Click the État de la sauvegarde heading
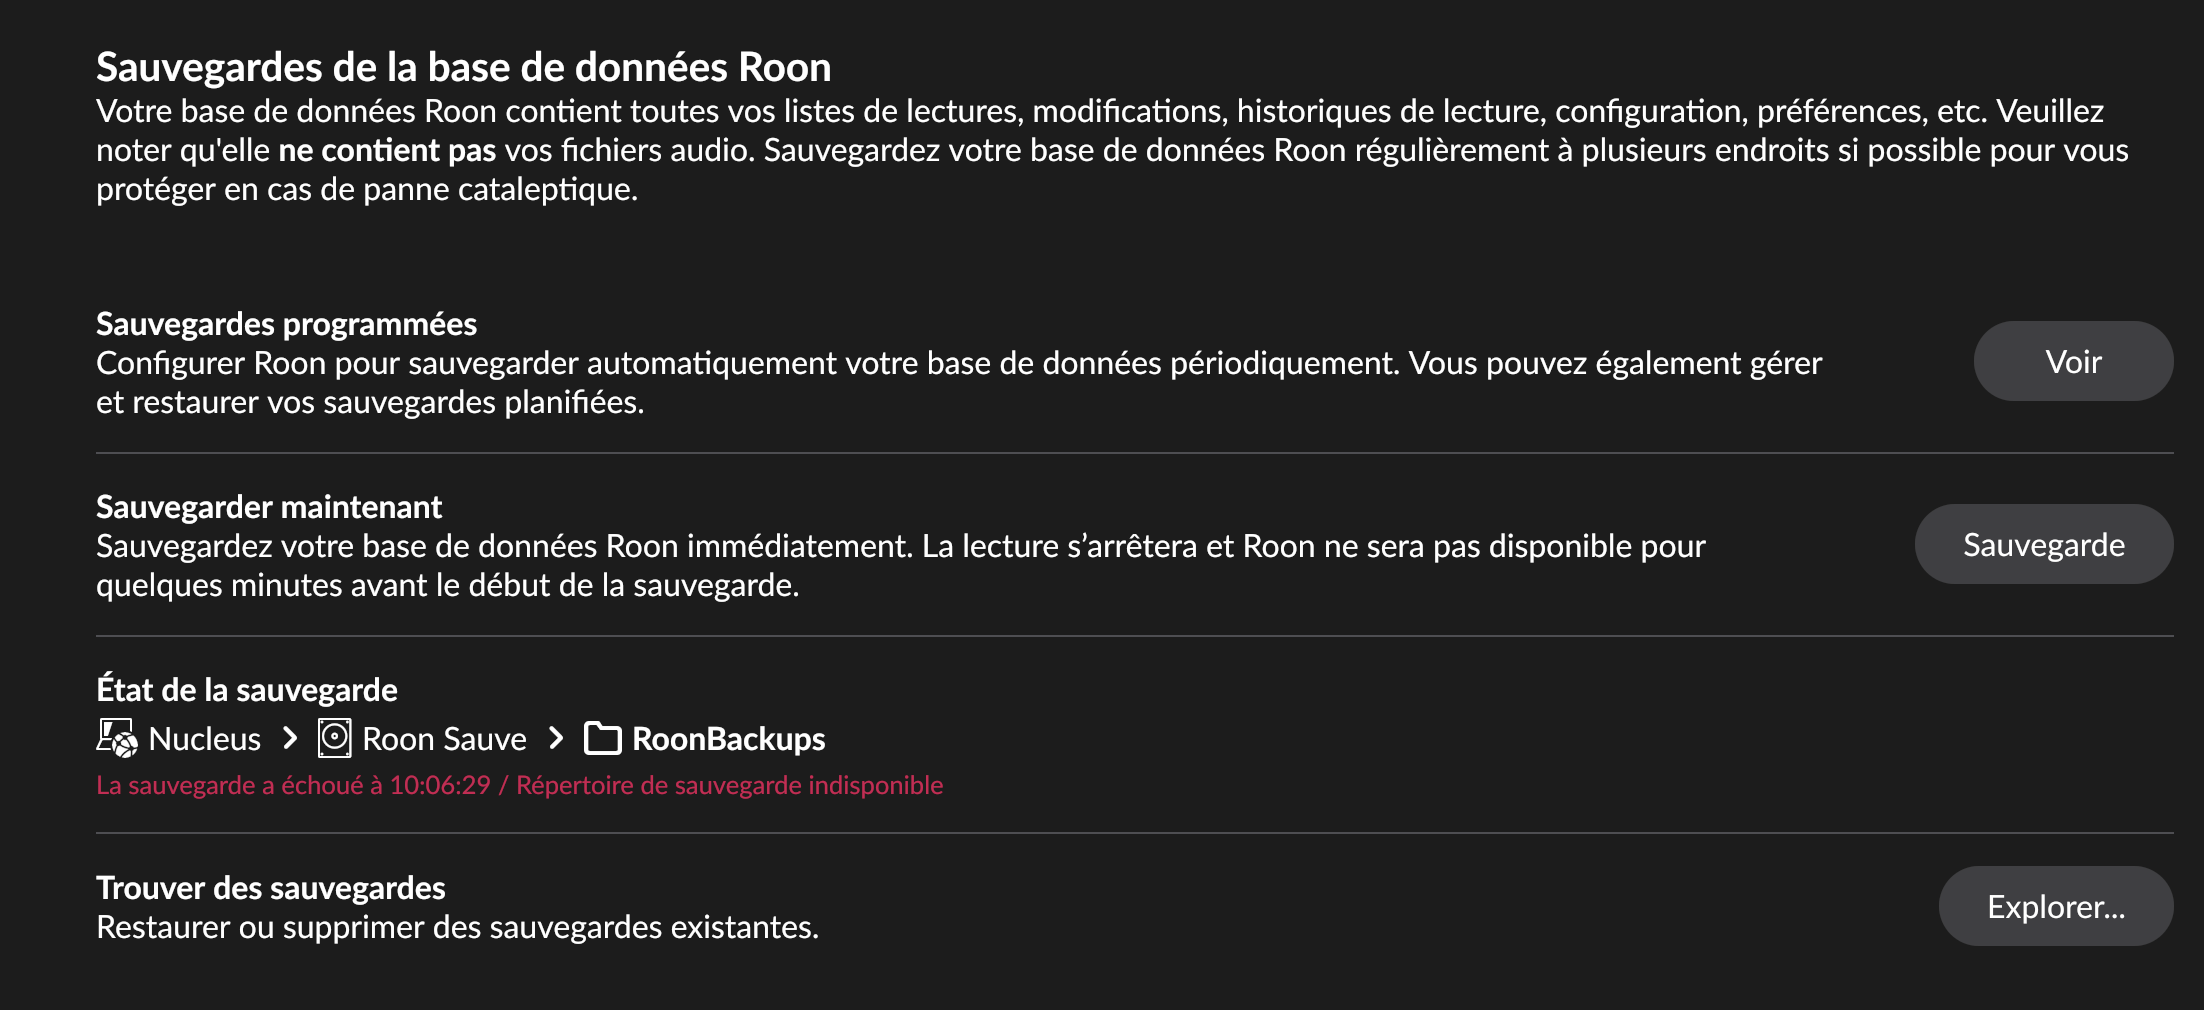 click(246, 690)
